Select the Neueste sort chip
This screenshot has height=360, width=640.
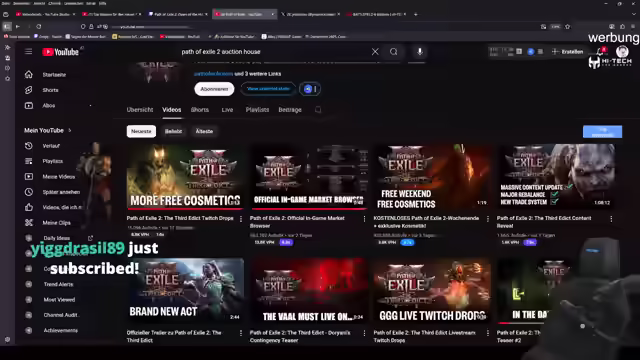[x=141, y=131]
